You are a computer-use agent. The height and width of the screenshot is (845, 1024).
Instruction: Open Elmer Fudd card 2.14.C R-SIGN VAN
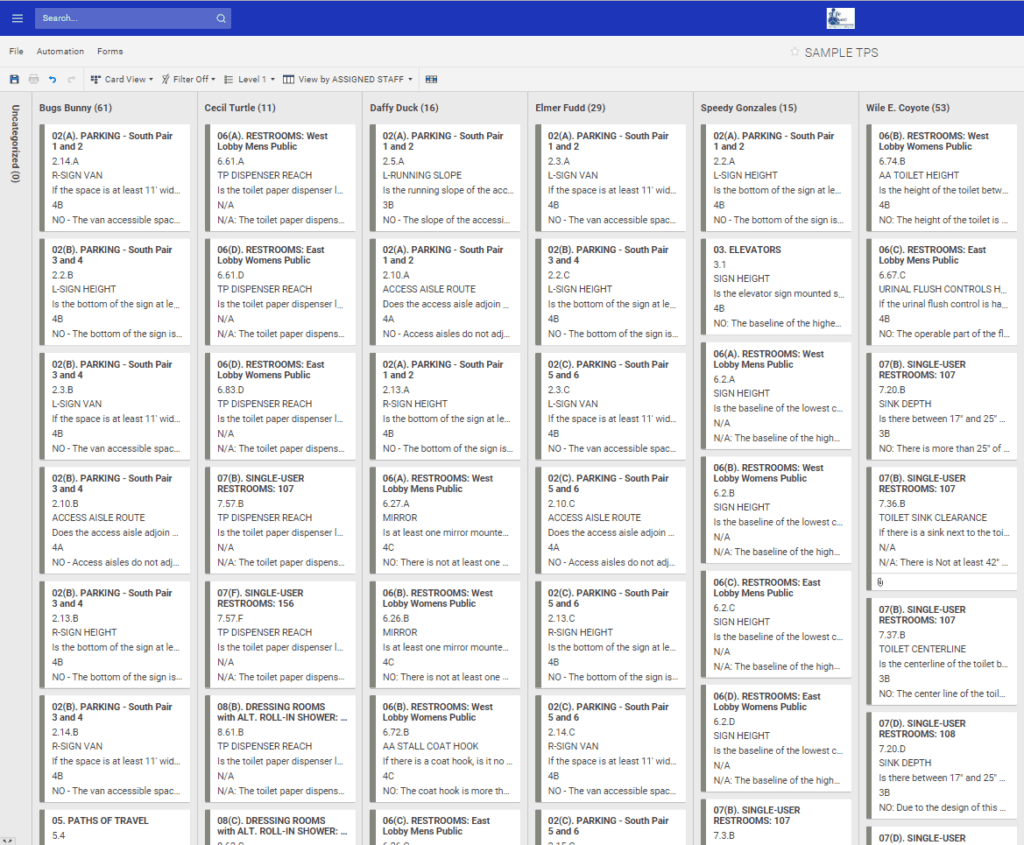(x=611, y=748)
